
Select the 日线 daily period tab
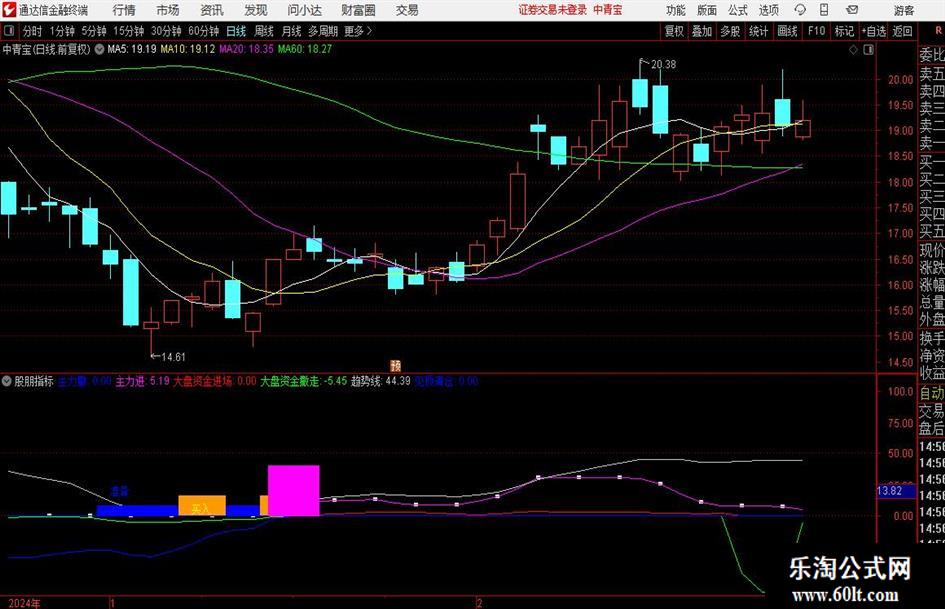pos(236,31)
